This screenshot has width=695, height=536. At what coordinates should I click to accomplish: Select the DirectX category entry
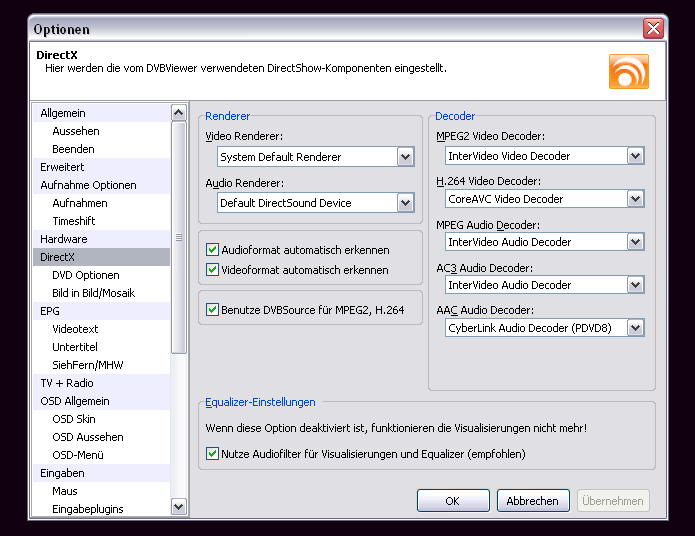102,257
